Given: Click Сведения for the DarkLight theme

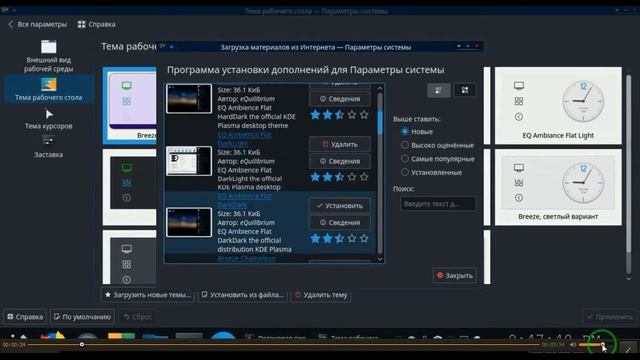Looking at the screenshot, I should 340,161.
